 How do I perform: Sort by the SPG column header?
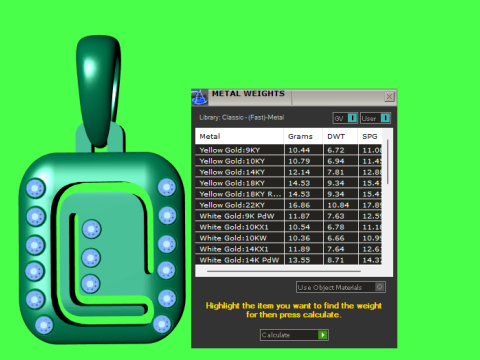pos(370,136)
